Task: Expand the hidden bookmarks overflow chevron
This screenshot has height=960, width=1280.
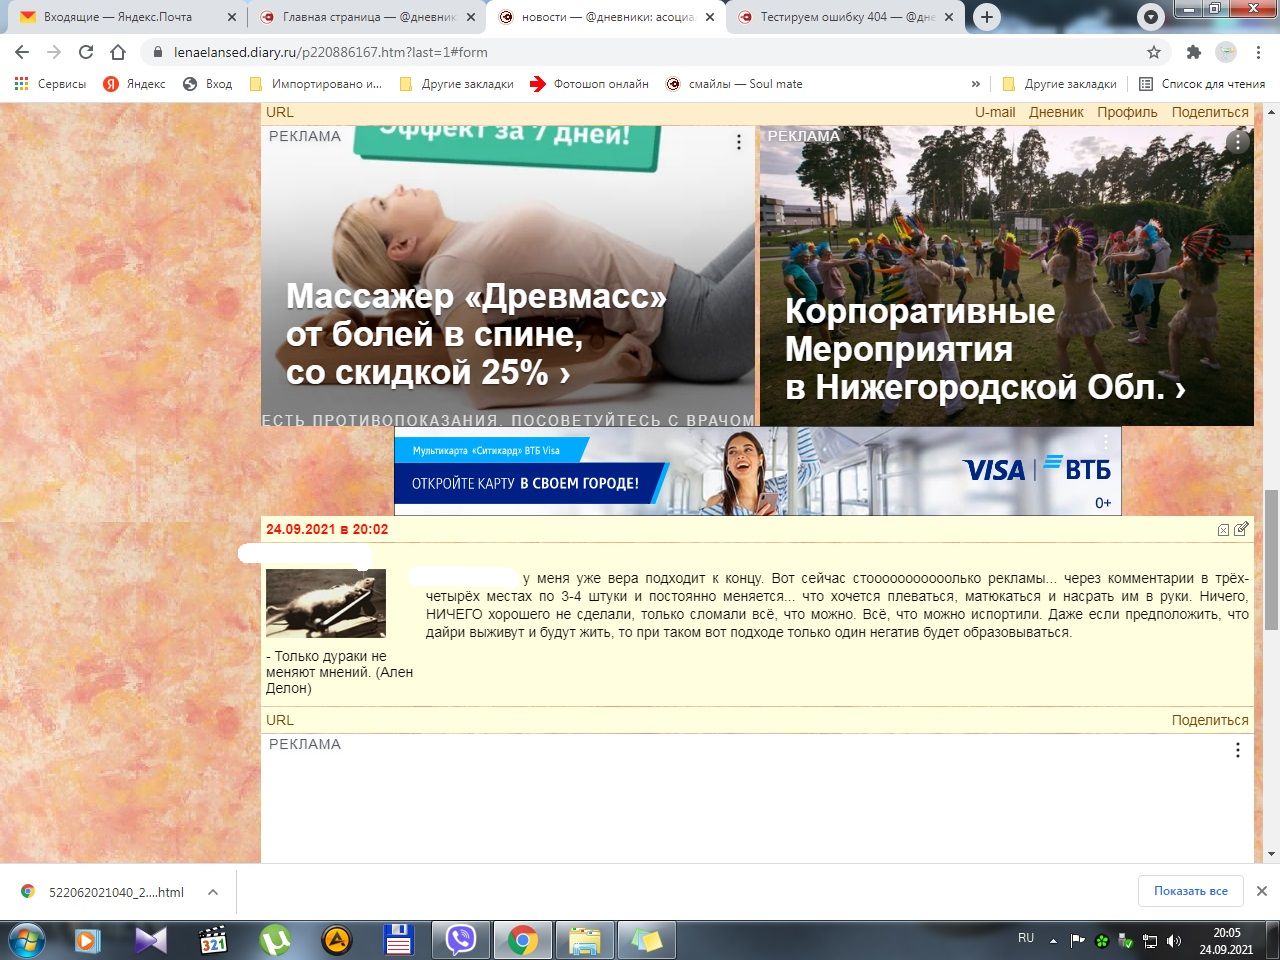Action: [x=976, y=84]
